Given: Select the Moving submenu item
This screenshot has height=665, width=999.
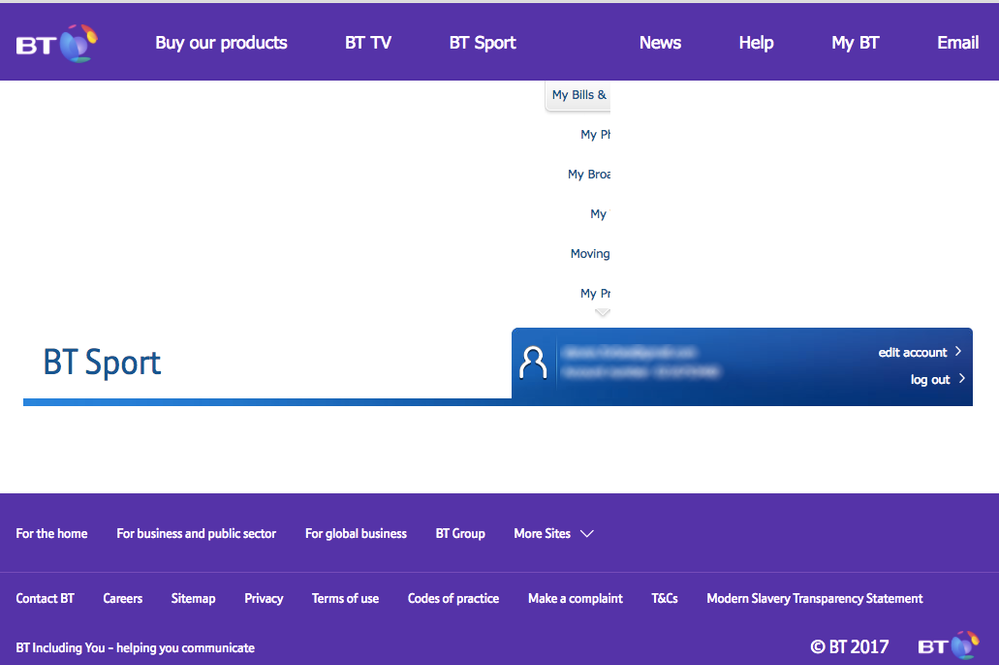Looking at the screenshot, I should click(590, 254).
